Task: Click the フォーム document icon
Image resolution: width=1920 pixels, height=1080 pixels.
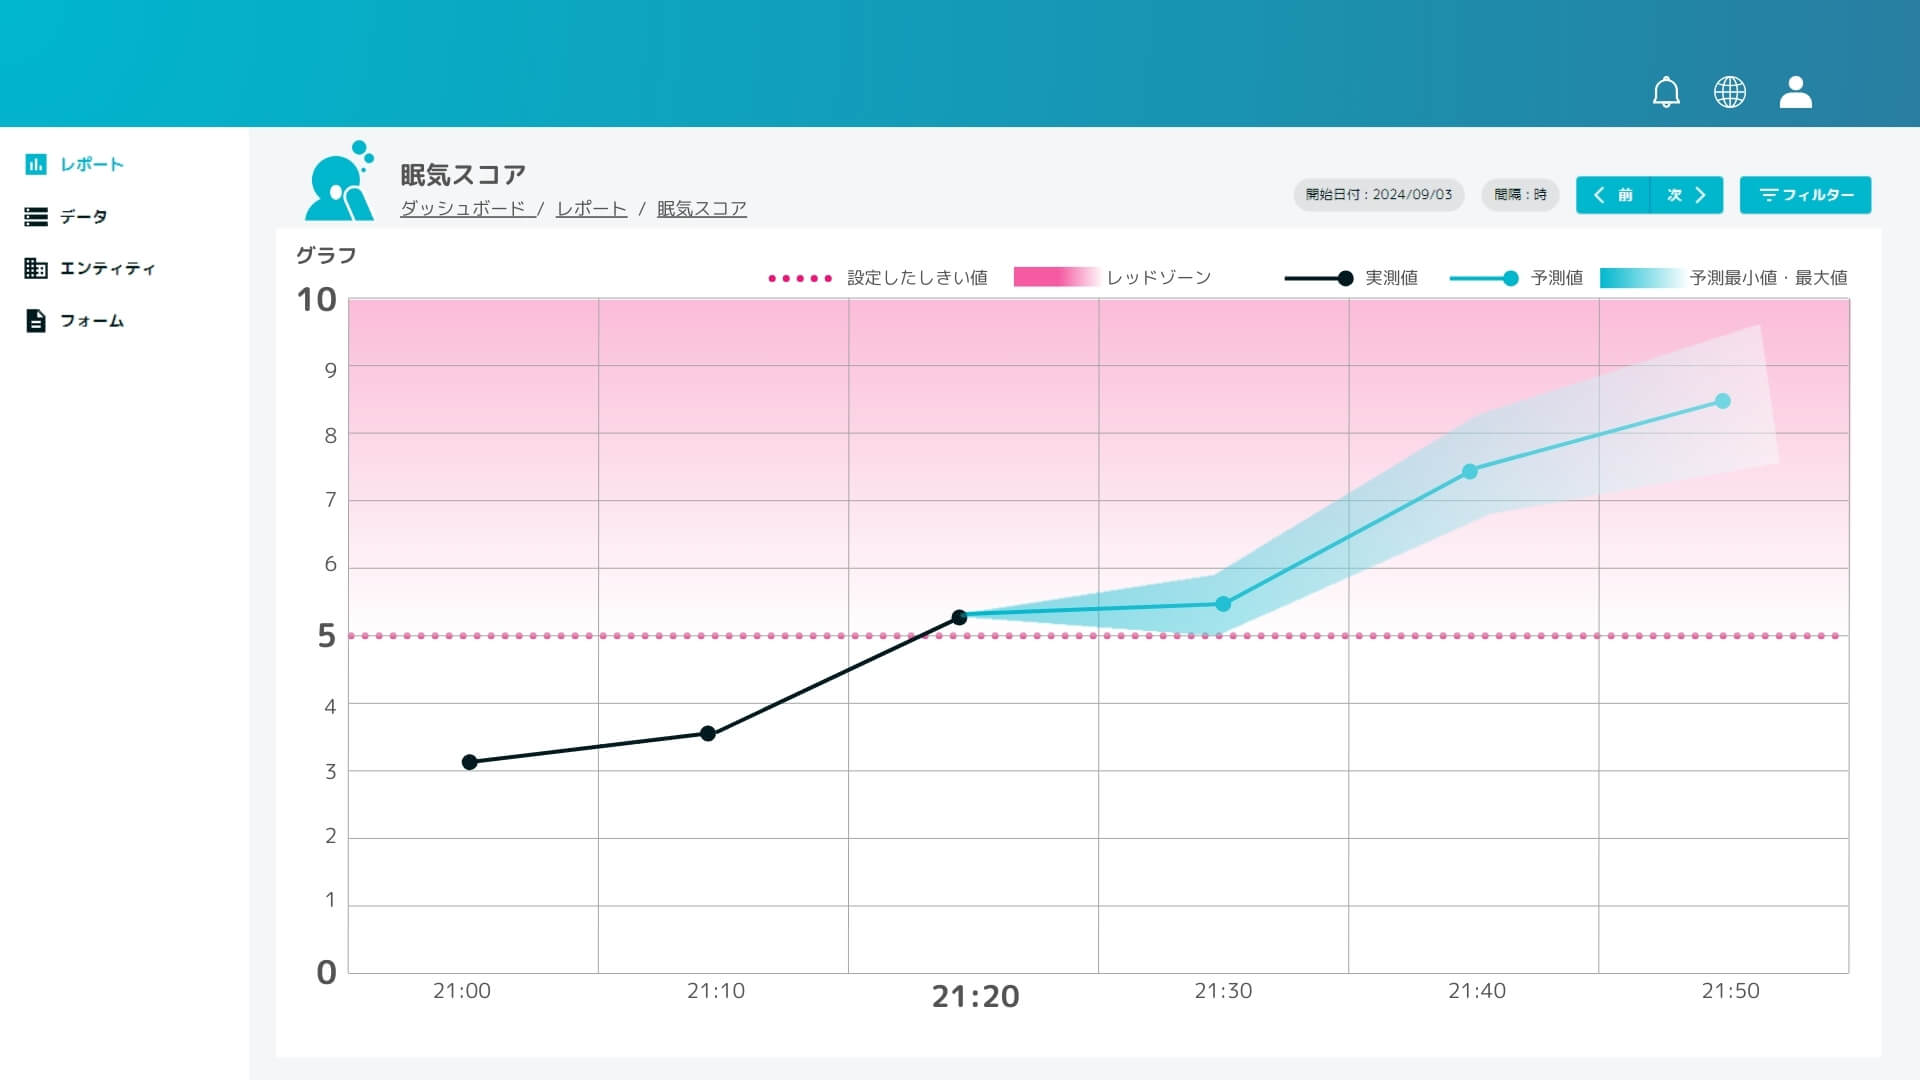Action: click(x=34, y=321)
